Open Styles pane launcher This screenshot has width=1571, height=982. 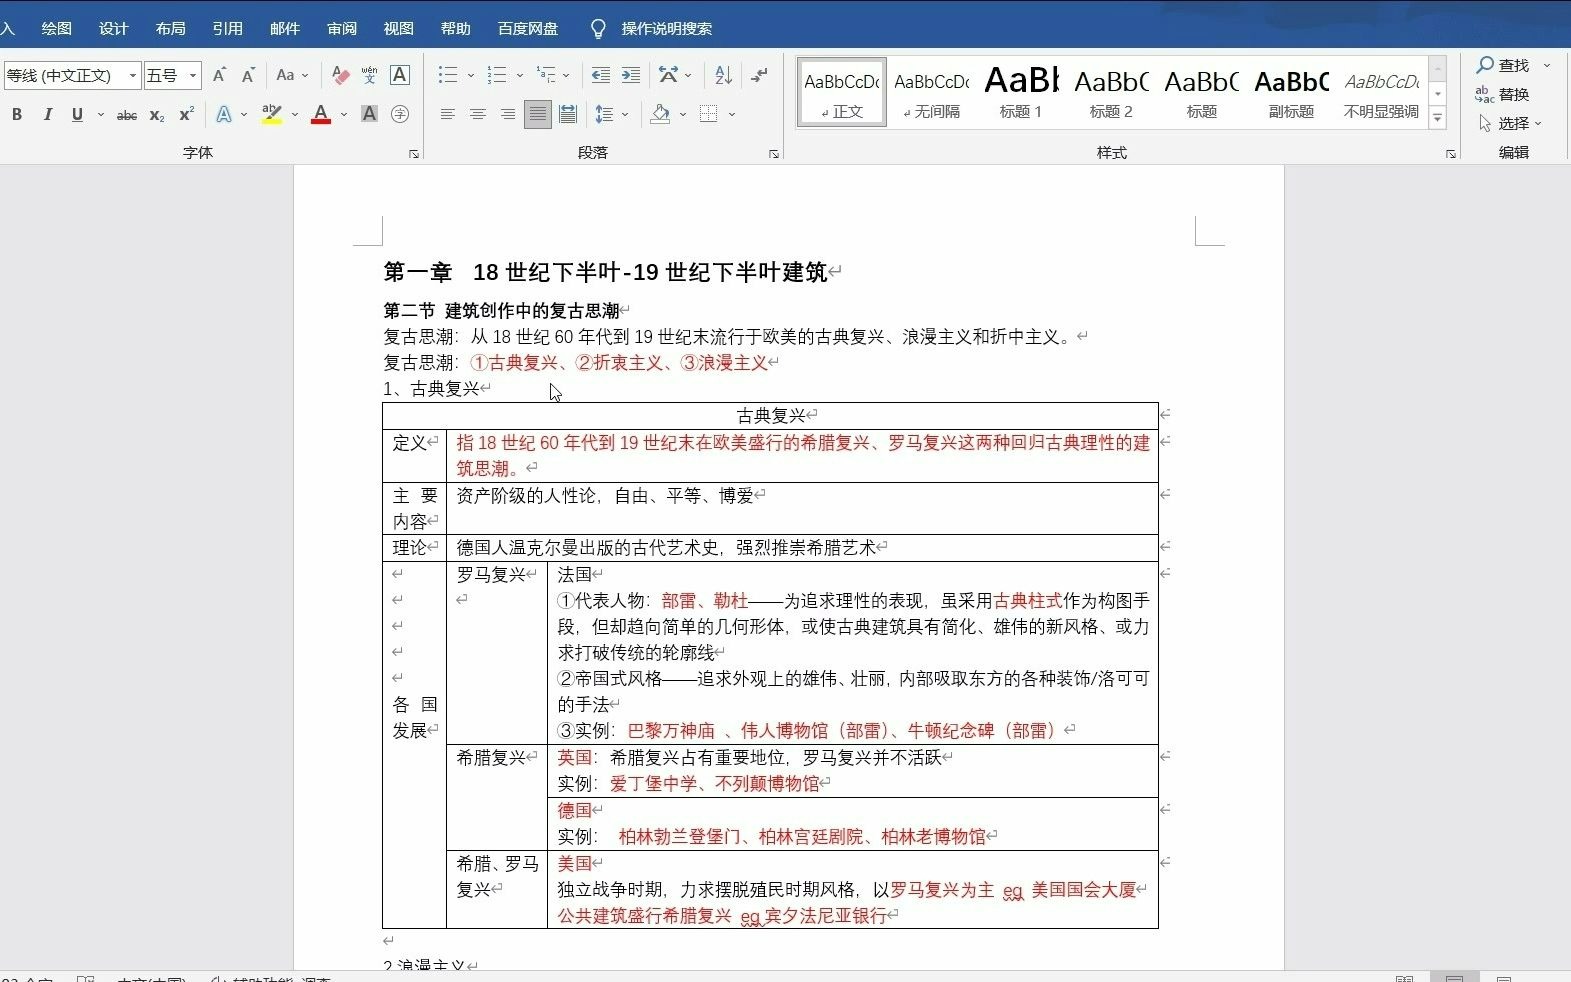click(x=1451, y=154)
